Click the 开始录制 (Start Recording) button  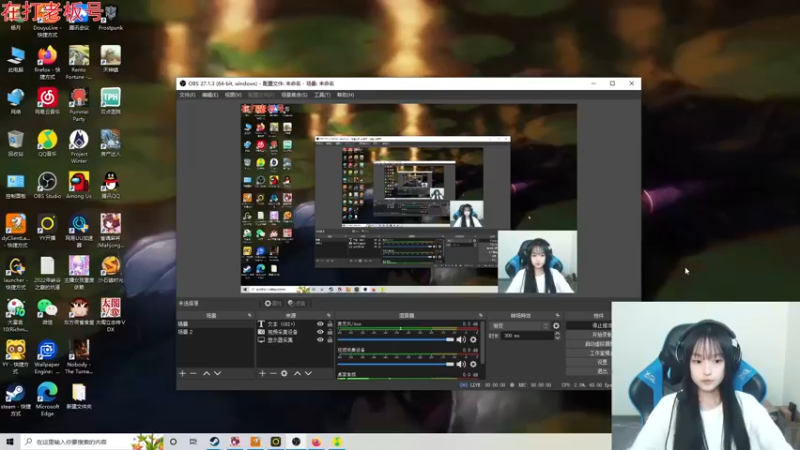pyautogui.click(x=589, y=335)
